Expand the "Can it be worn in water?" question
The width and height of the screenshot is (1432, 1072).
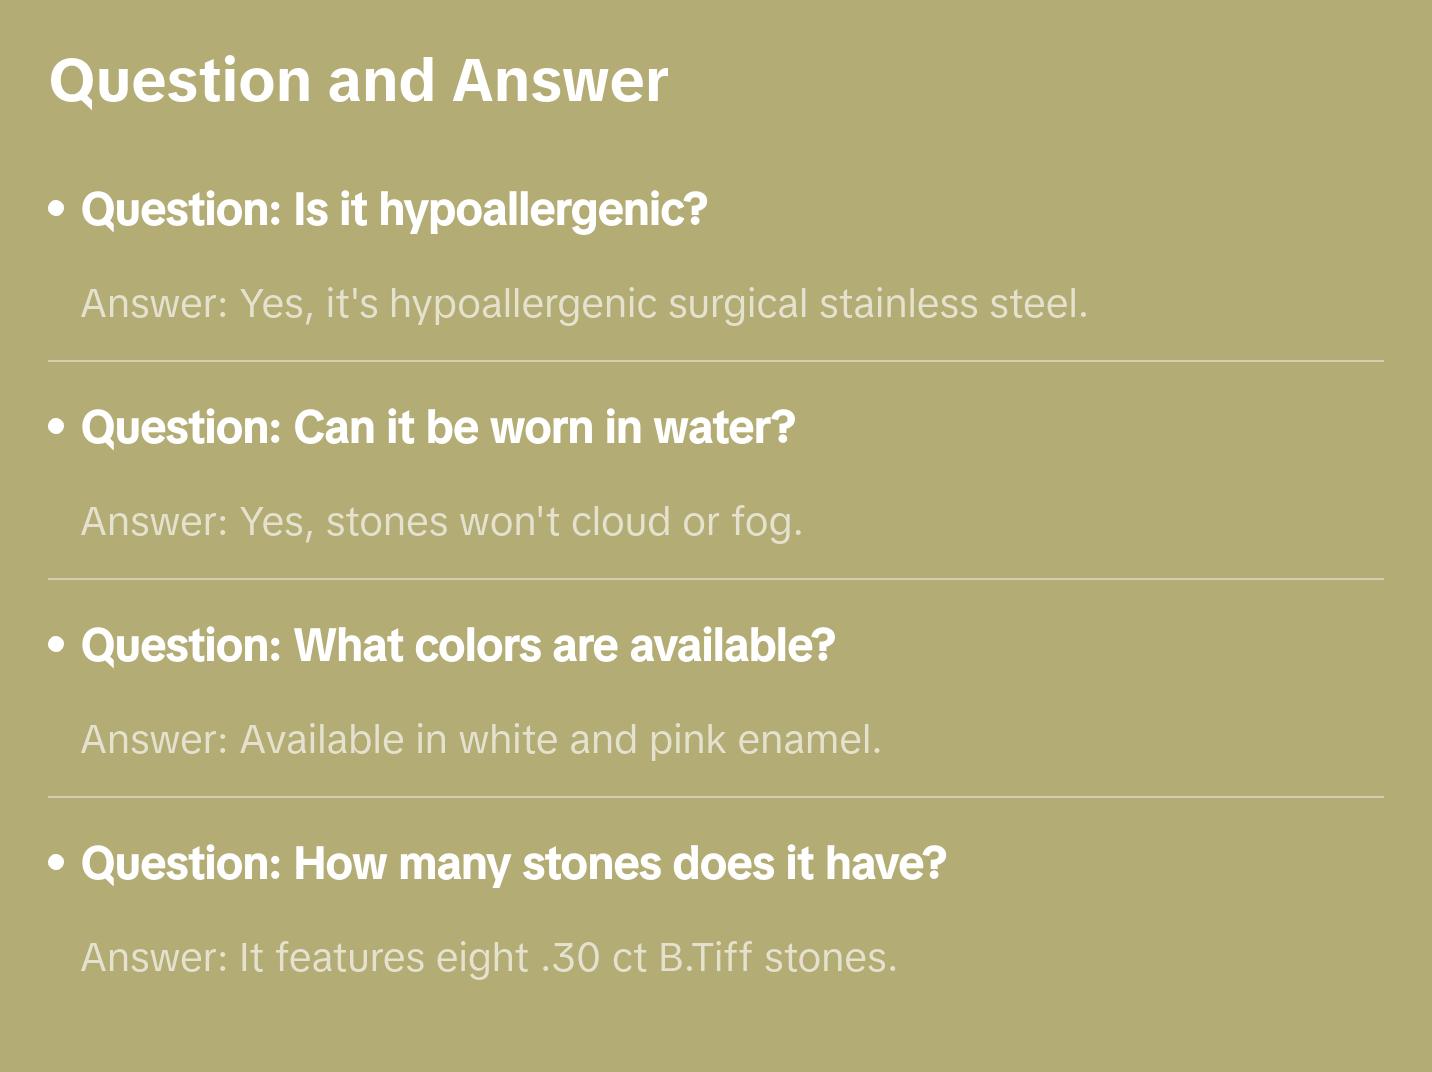[438, 428]
